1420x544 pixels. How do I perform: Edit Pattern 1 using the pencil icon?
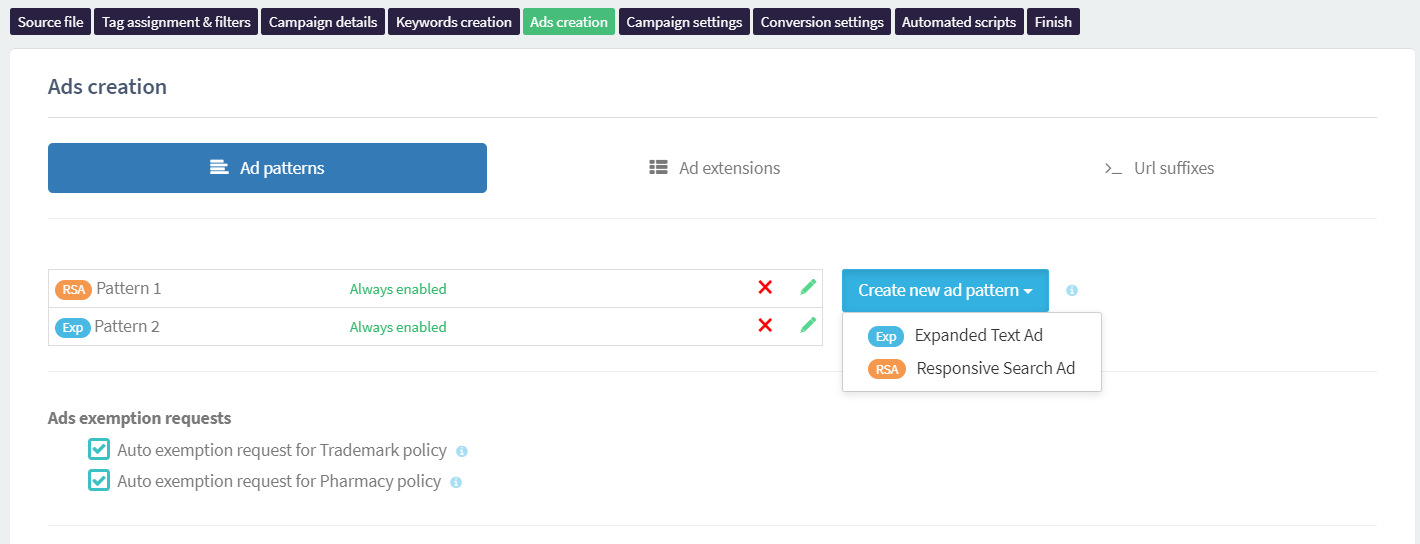pyautogui.click(x=808, y=288)
